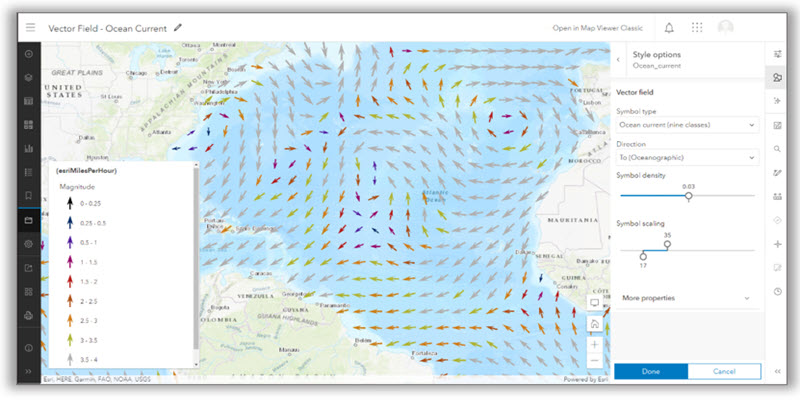Screen dimensions: 800x400
Task: Open the user profile avatar
Action: pyautogui.click(x=725, y=28)
